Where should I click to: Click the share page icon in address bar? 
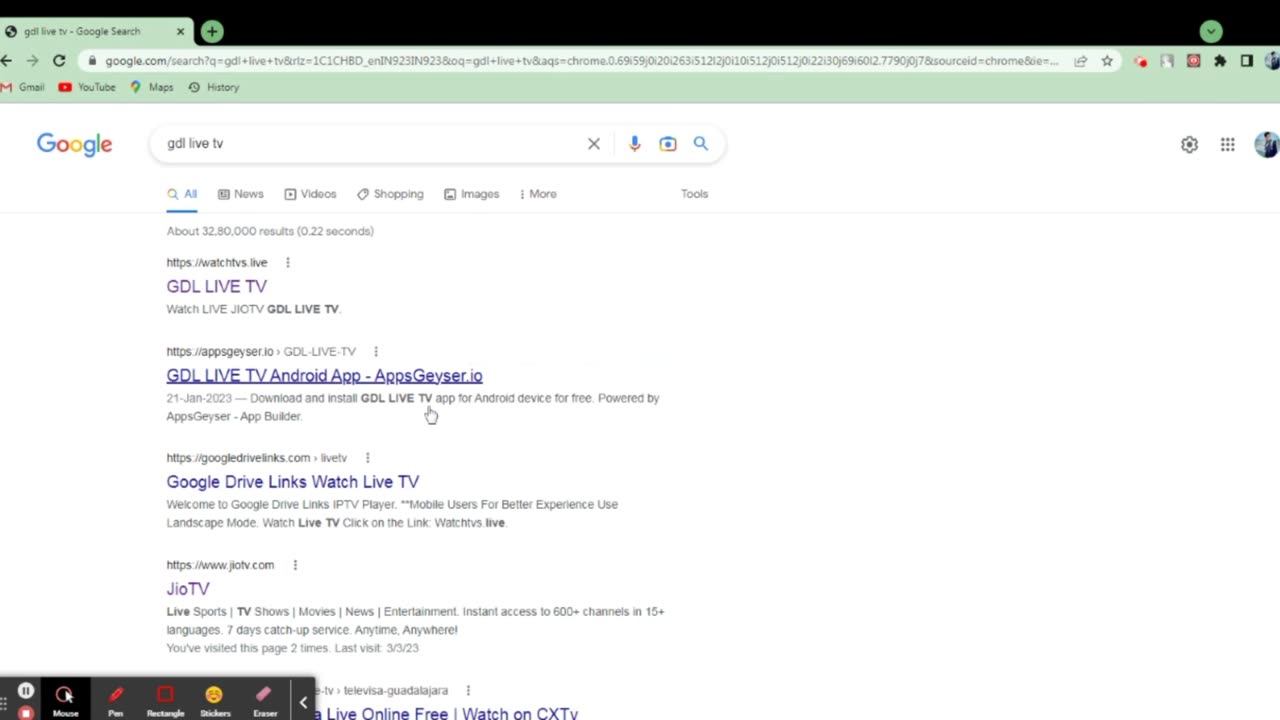1081,61
